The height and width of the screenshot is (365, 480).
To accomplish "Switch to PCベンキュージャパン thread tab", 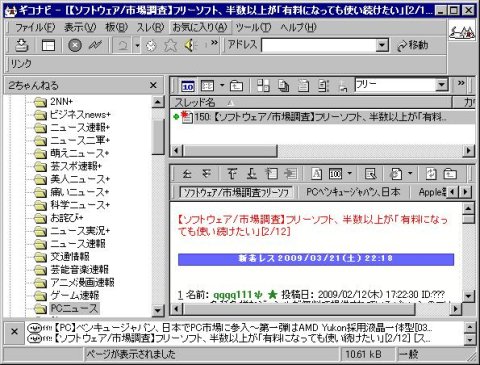I will point(353,192).
